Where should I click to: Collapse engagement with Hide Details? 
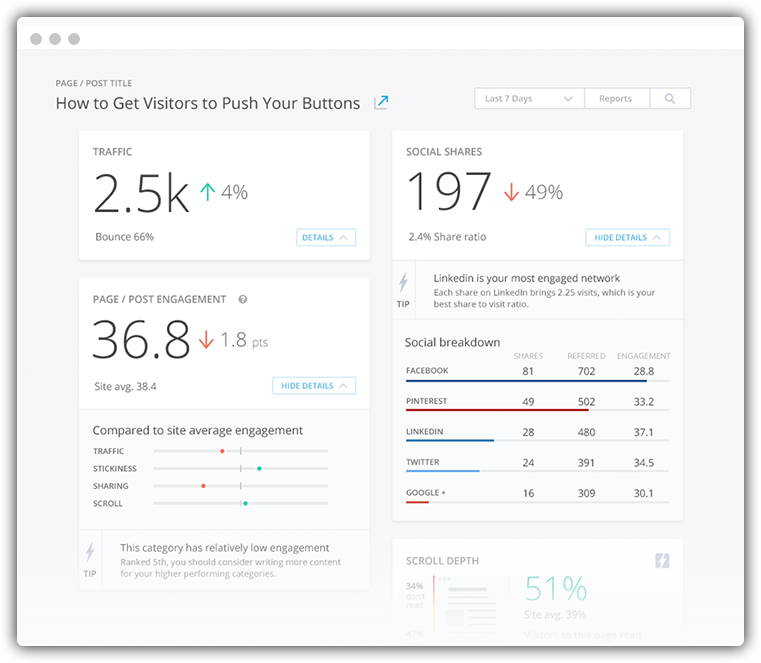(x=314, y=386)
